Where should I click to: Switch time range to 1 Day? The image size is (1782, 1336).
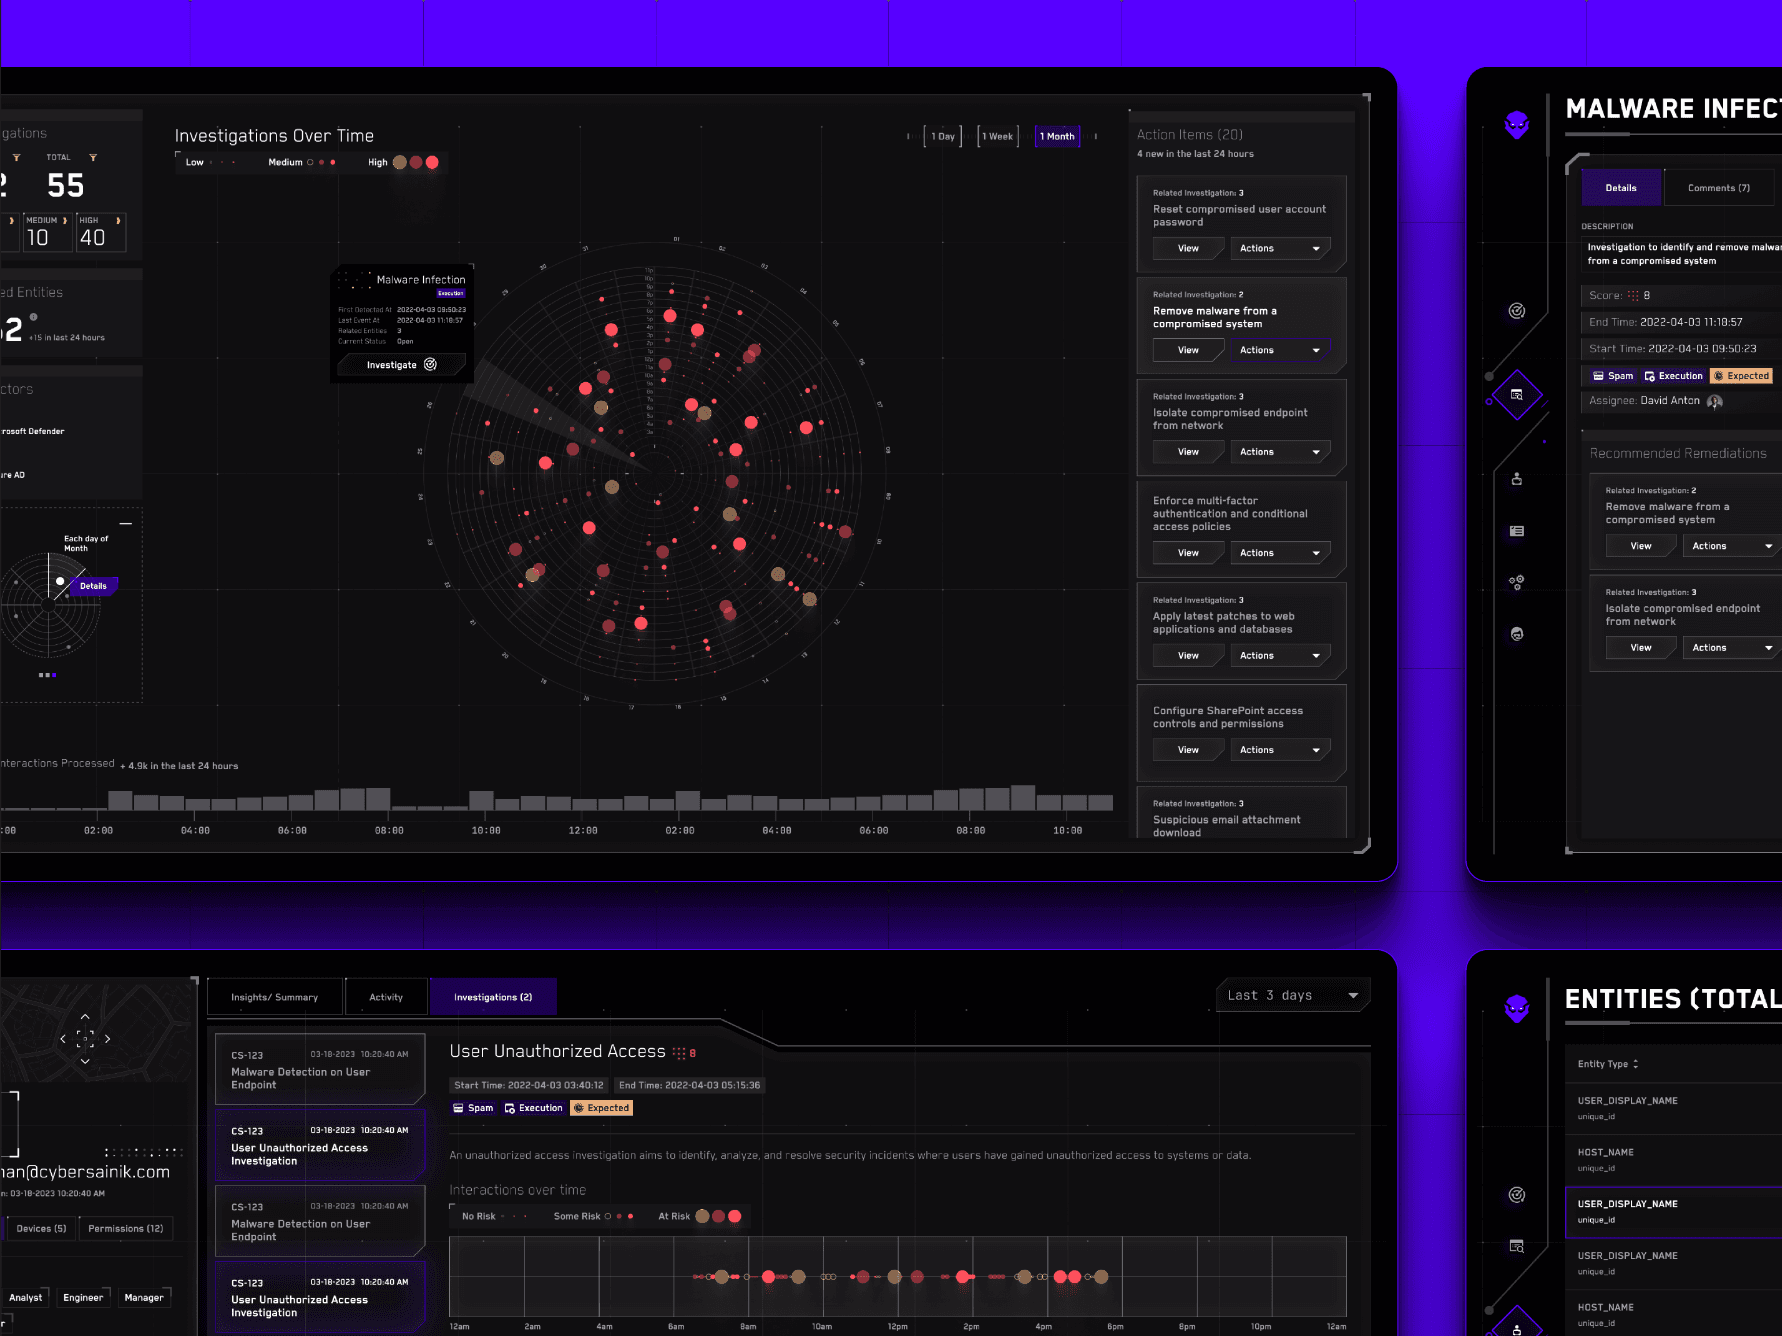point(942,137)
